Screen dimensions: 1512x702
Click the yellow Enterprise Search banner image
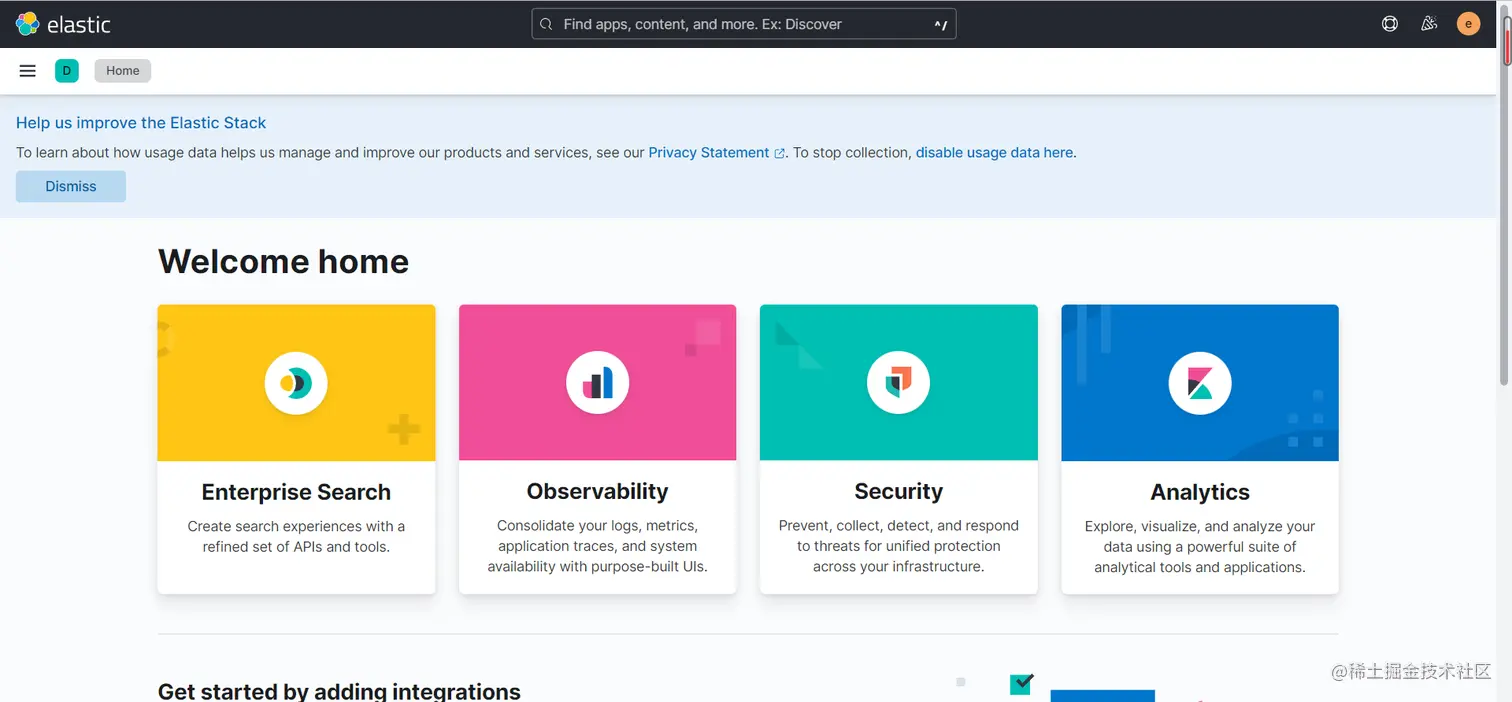pos(296,383)
